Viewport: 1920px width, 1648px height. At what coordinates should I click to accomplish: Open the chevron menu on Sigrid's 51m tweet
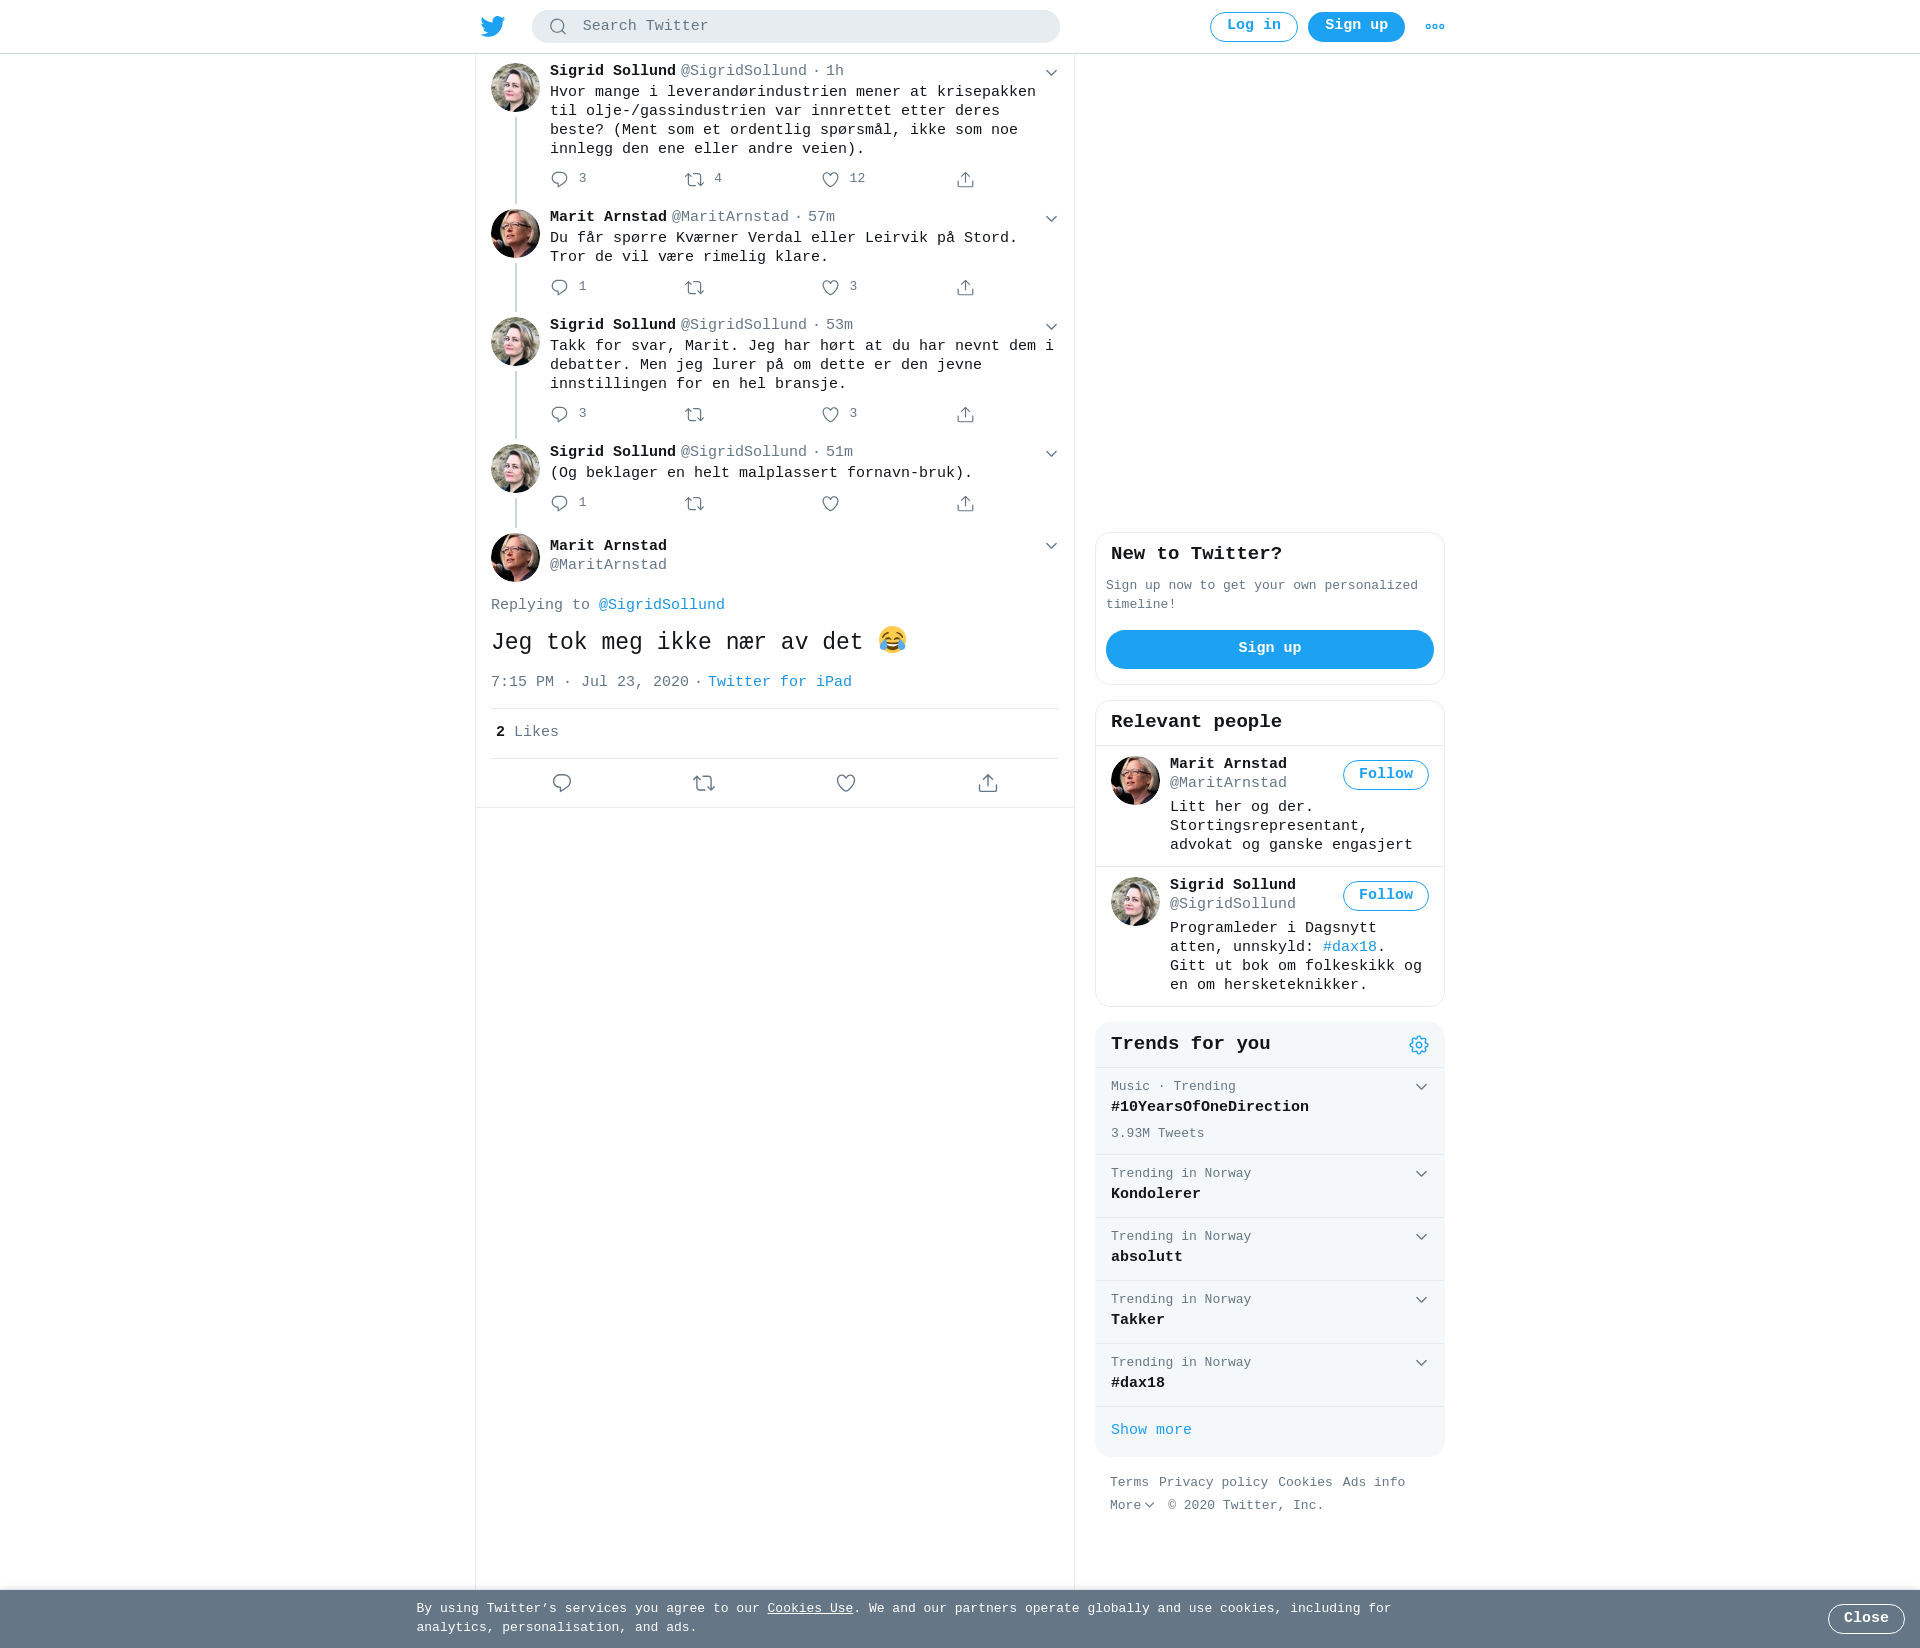[1051, 453]
